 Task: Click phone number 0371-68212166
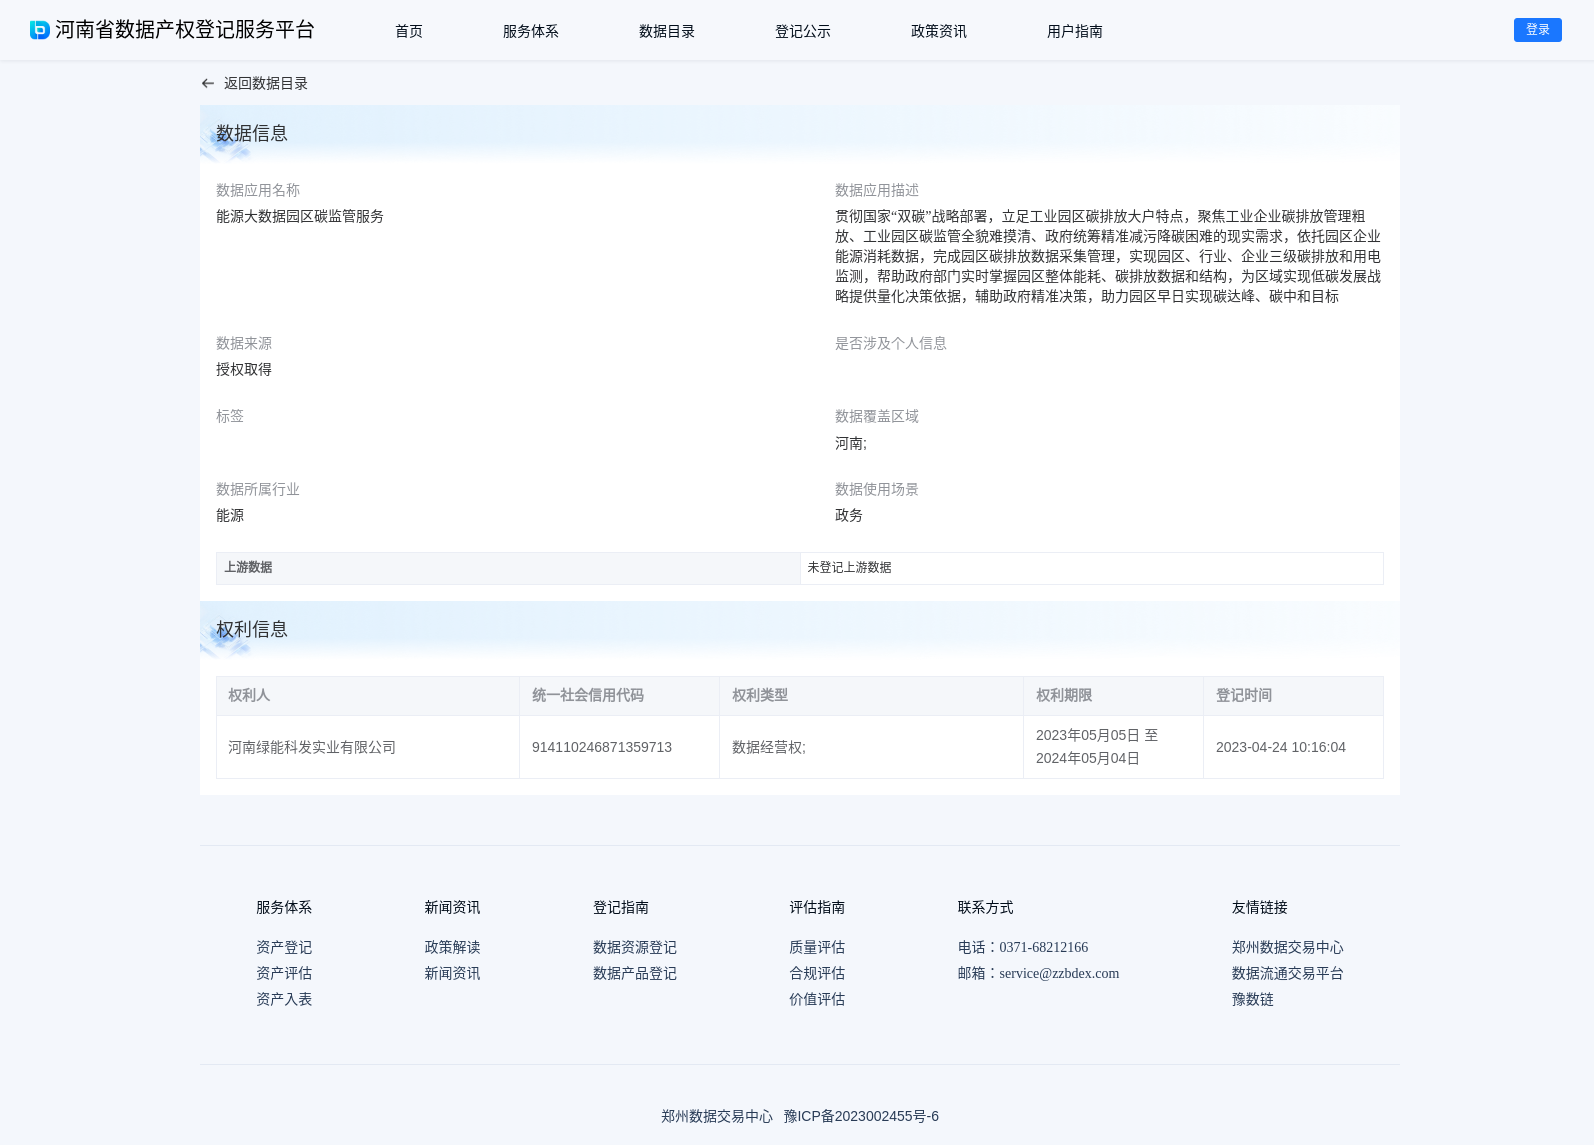click(x=1044, y=947)
